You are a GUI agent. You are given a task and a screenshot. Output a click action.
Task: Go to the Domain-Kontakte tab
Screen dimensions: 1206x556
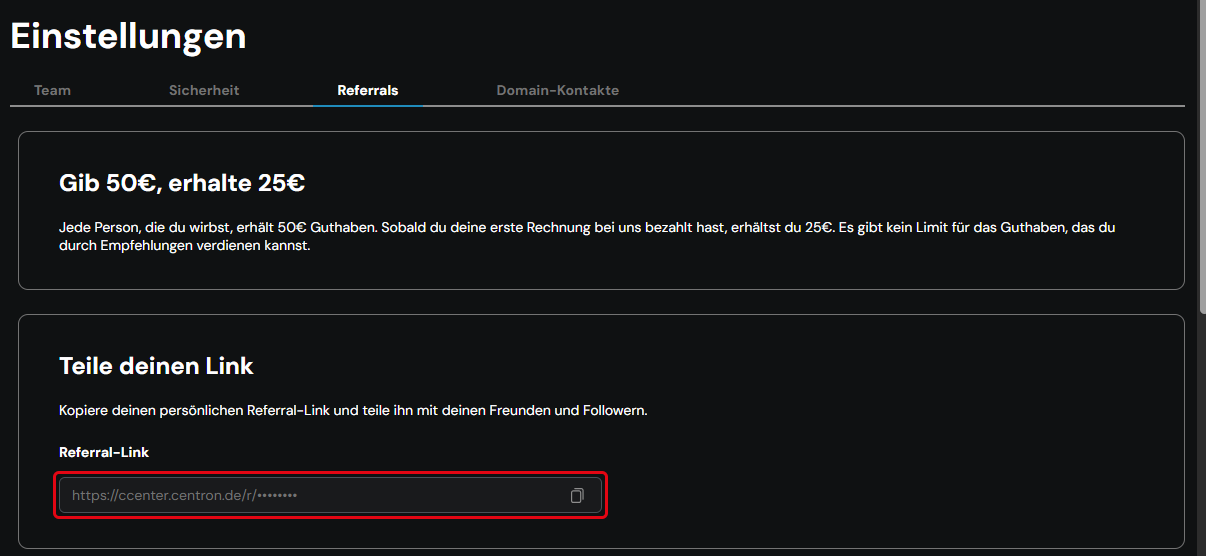558,90
